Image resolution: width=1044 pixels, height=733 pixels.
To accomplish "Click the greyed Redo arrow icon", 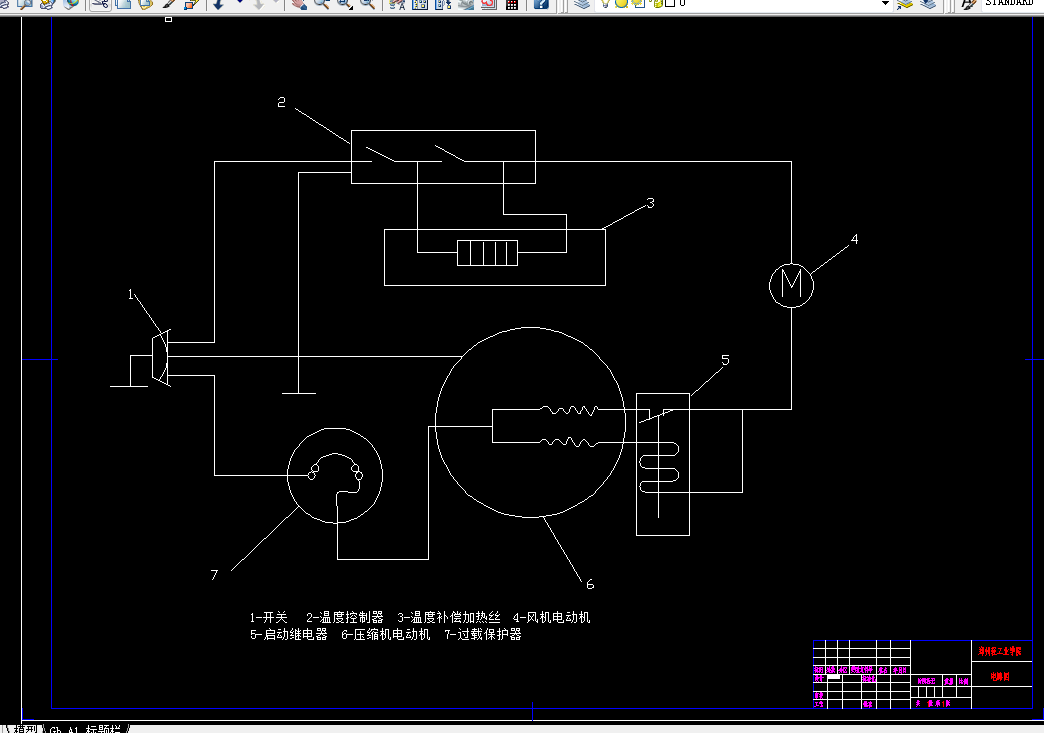I will [x=258, y=3].
